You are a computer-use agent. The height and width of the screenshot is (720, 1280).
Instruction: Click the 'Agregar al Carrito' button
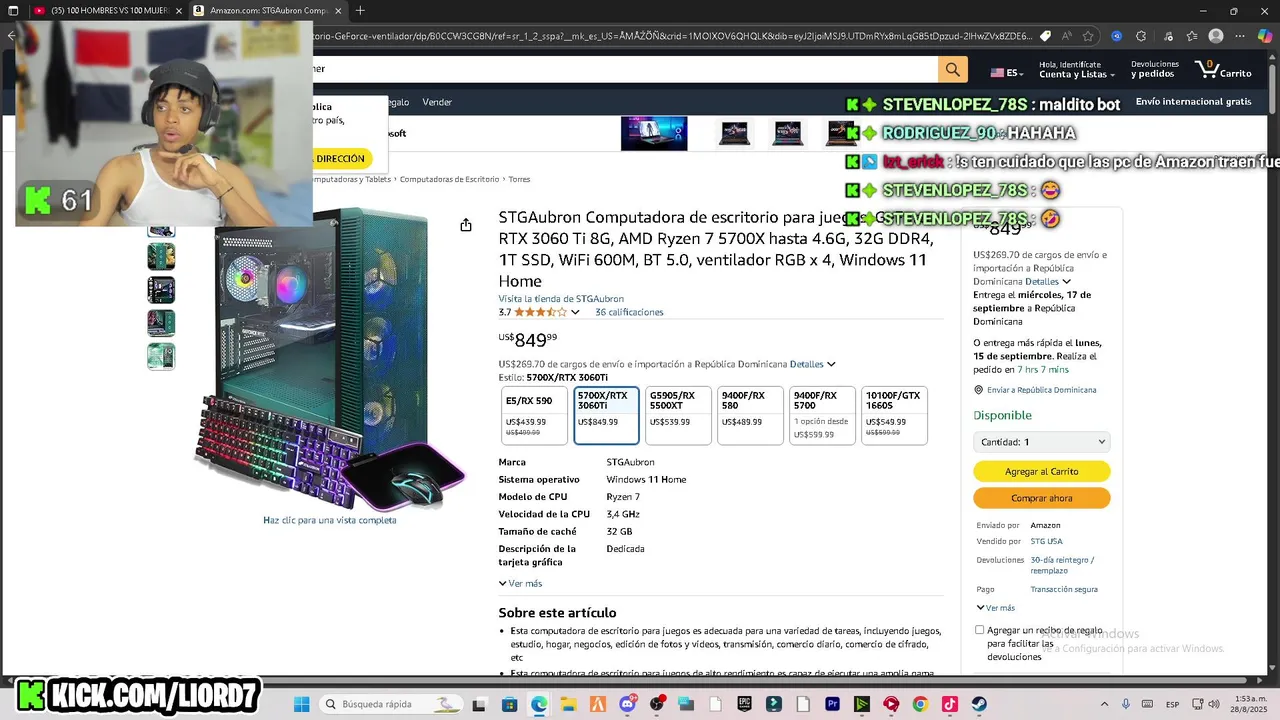[1042, 471]
